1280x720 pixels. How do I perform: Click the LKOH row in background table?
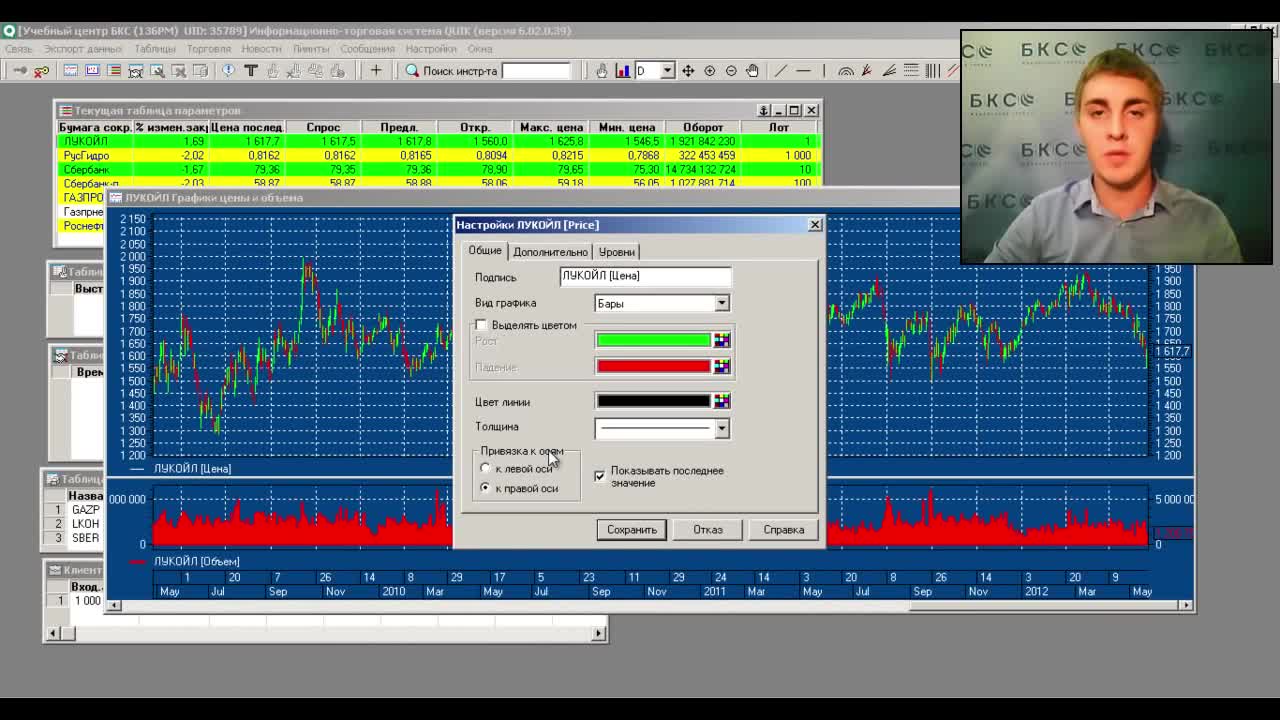[x=85, y=524]
